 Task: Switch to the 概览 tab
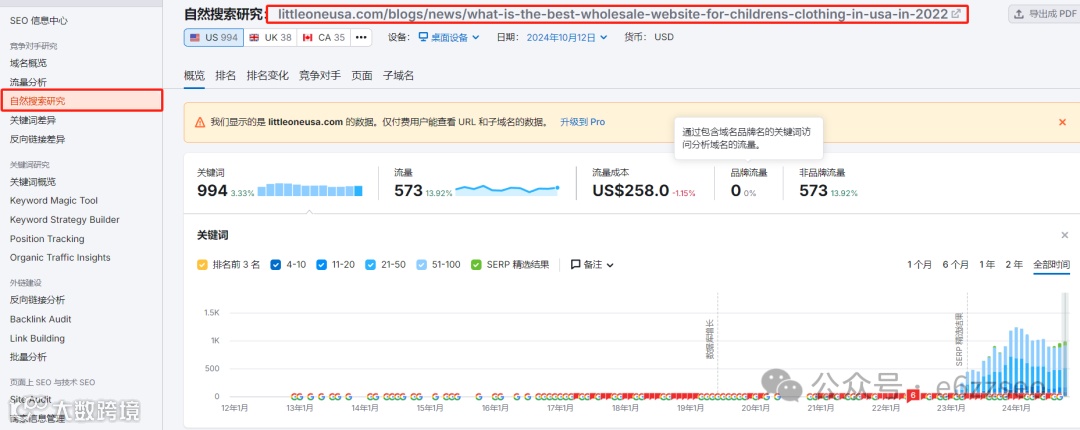[194, 76]
